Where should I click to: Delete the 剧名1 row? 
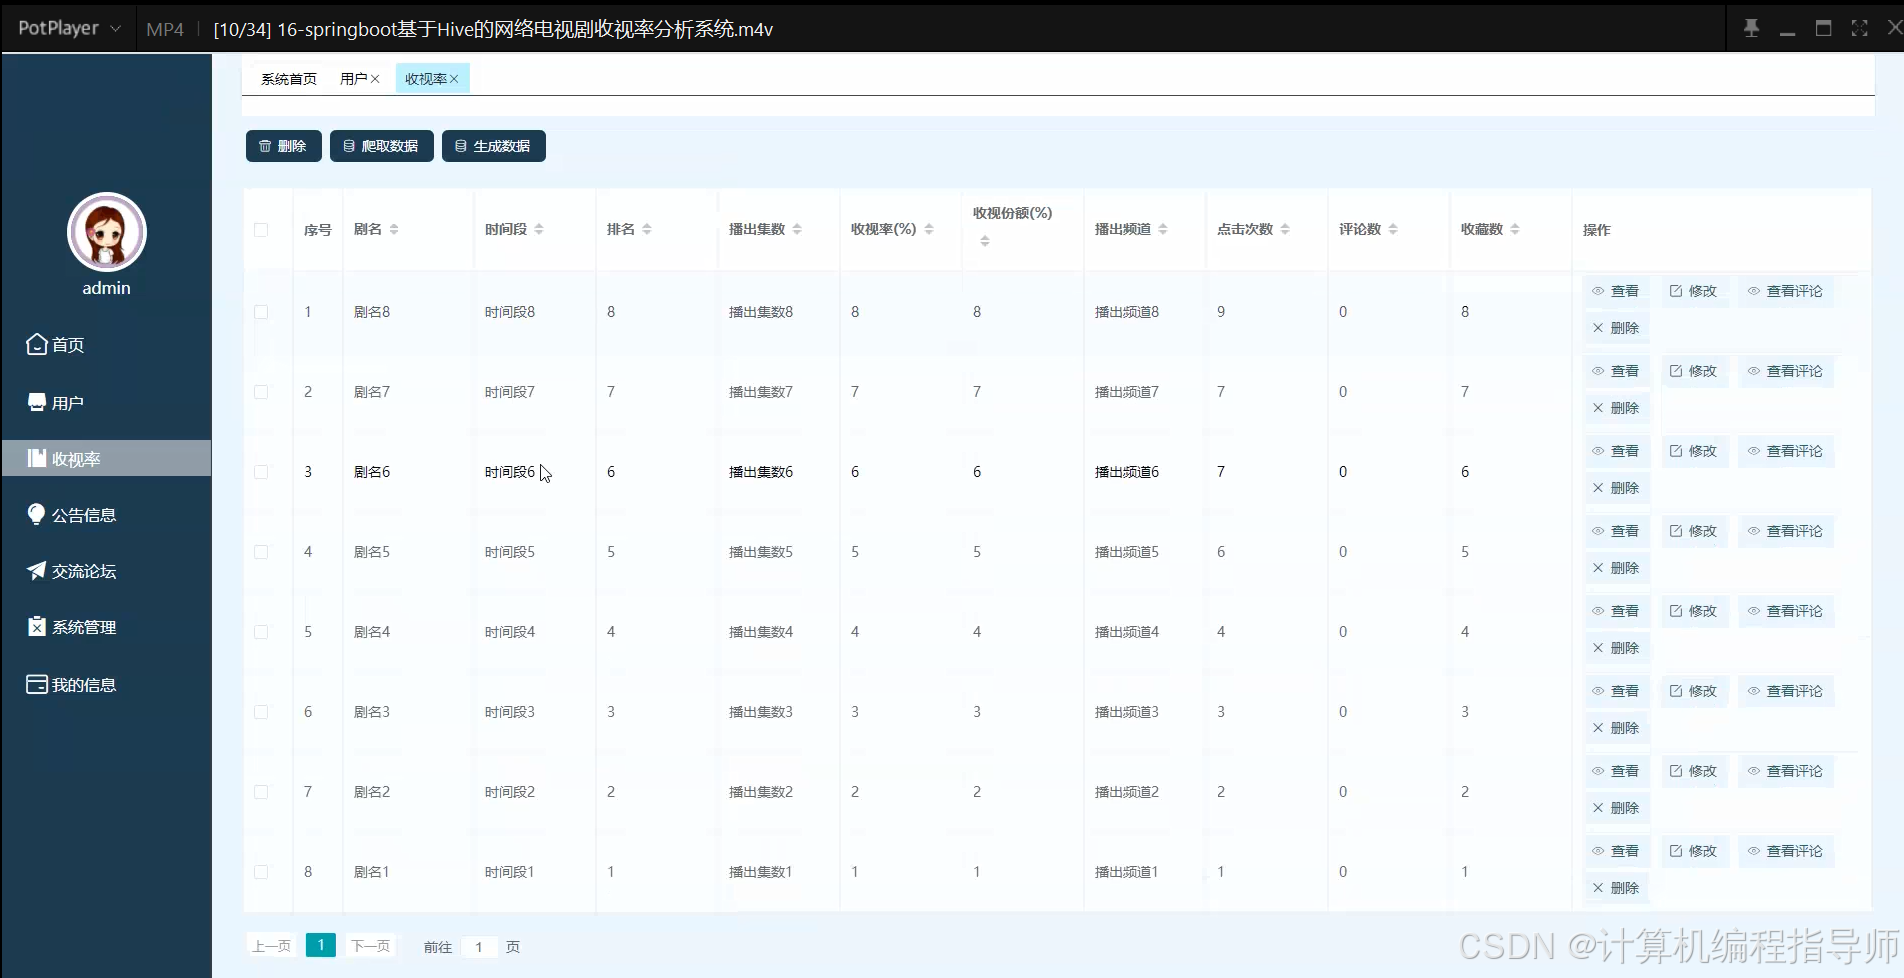[x=1615, y=888]
